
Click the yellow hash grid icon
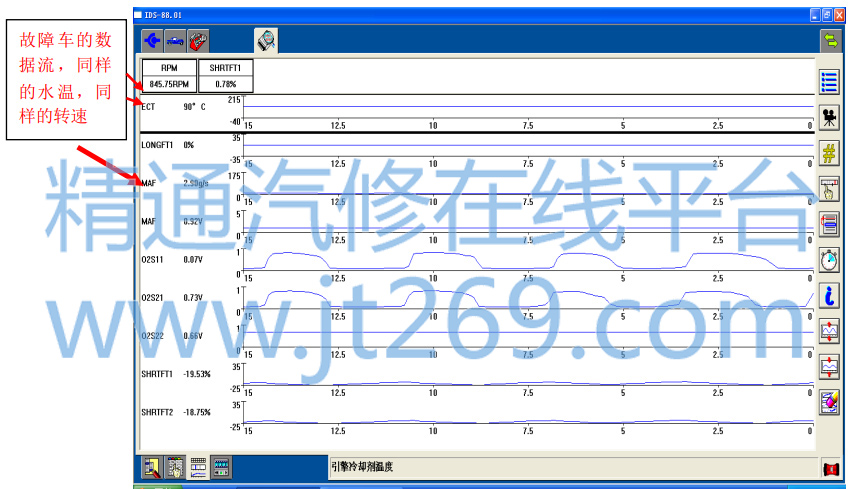pyautogui.click(x=829, y=153)
